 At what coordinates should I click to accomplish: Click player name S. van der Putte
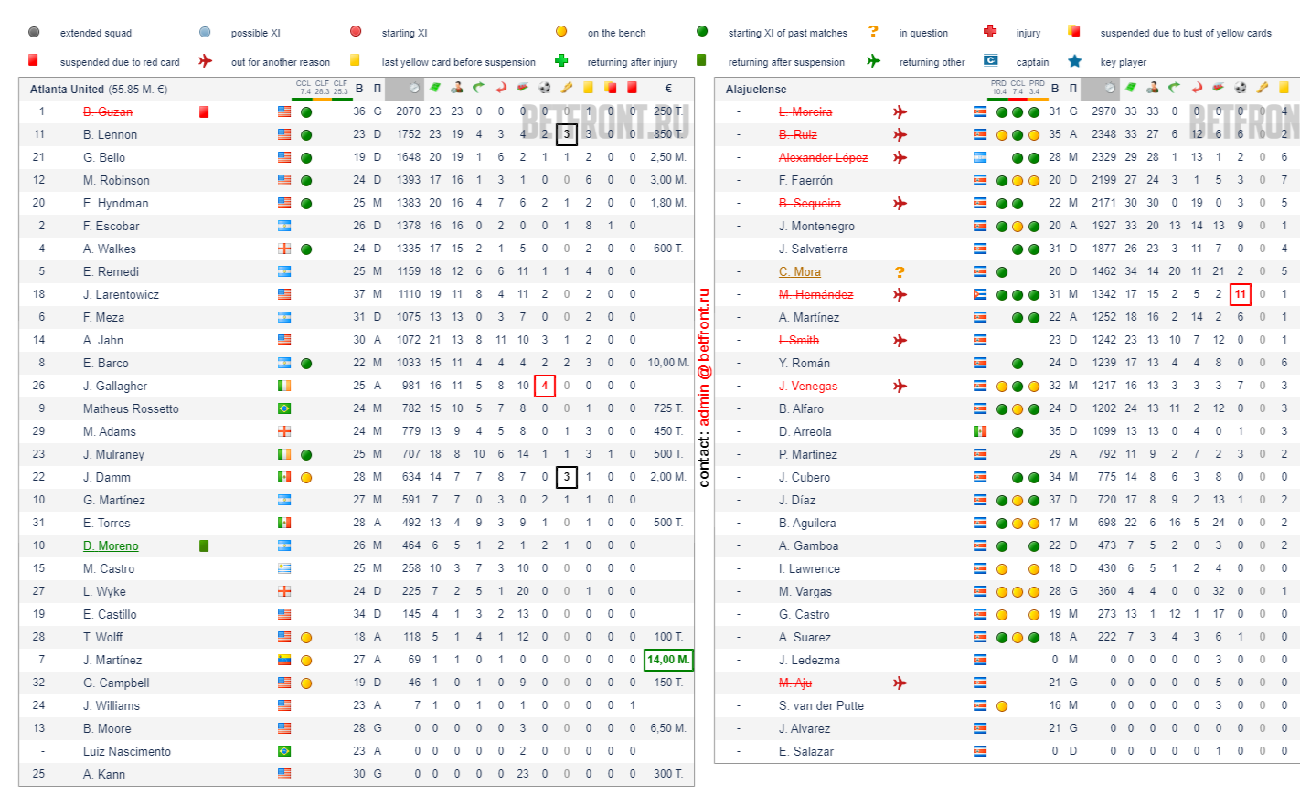point(821,706)
